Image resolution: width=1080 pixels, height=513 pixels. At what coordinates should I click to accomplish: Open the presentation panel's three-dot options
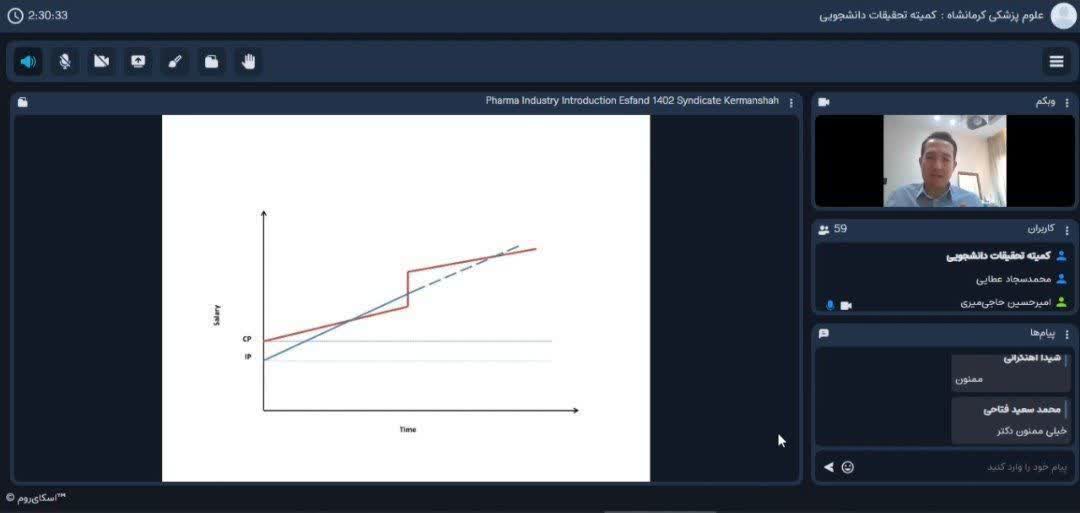pos(791,102)
